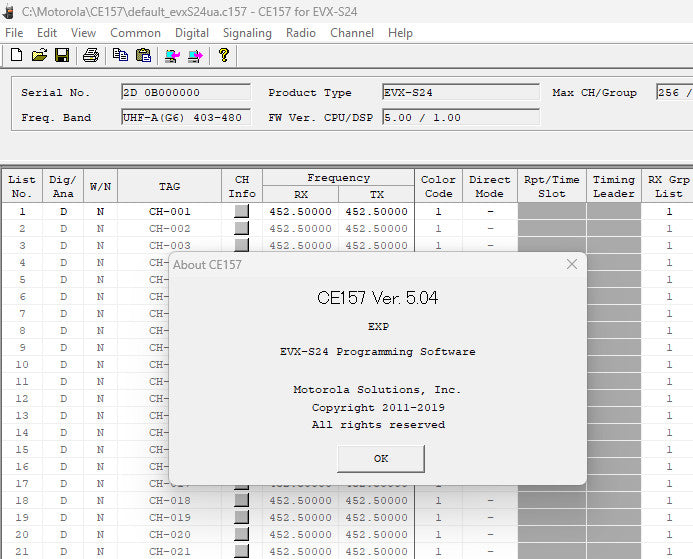This screenshot has width=693, height=559.
Task: Click the Copy toolbar icon
Action: (120, 55)
